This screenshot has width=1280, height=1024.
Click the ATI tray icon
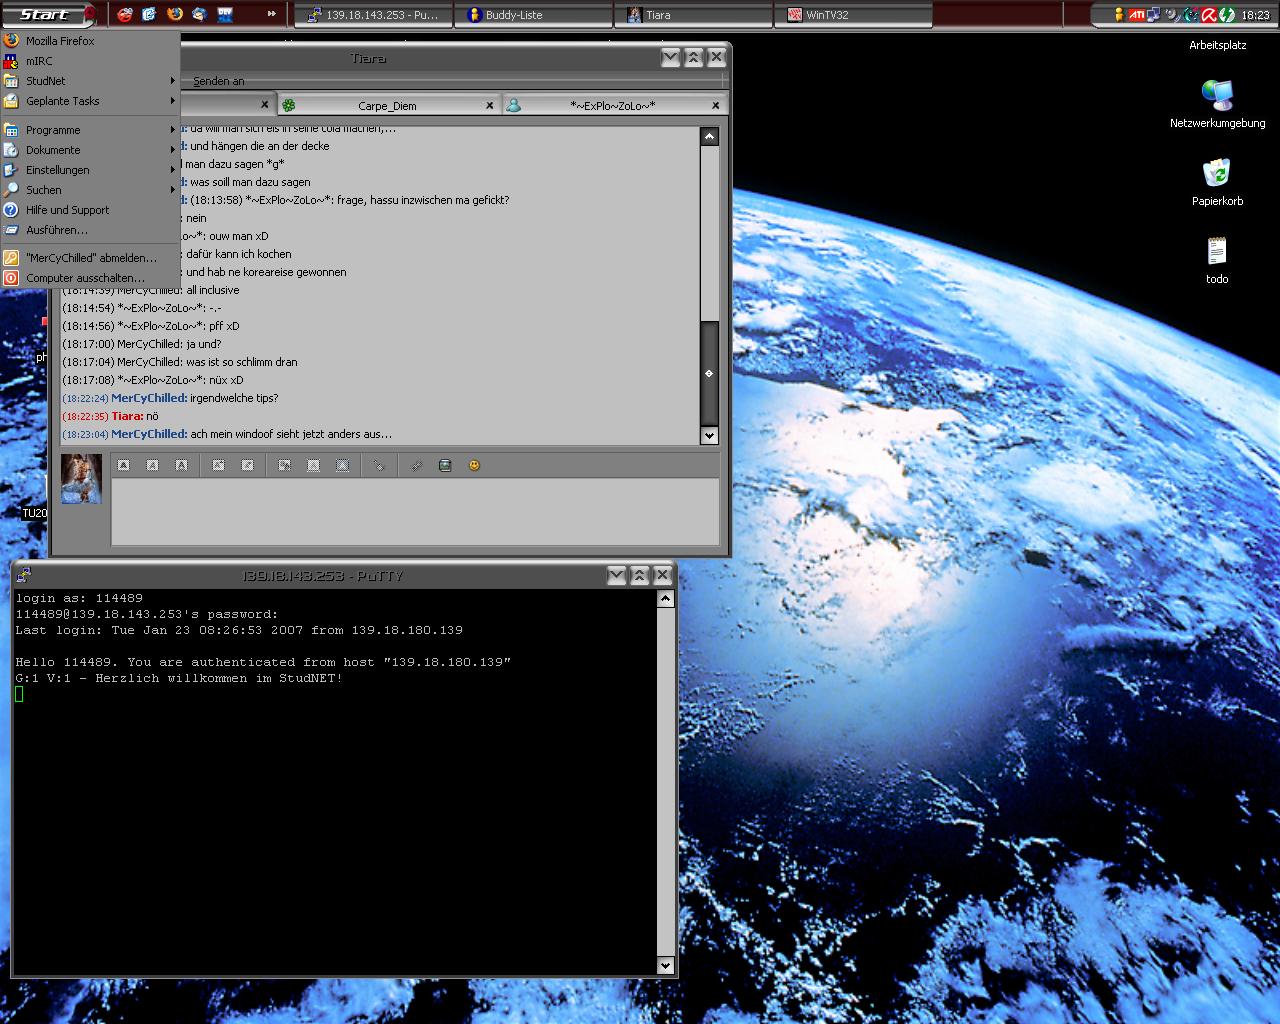pos(1137,15)
